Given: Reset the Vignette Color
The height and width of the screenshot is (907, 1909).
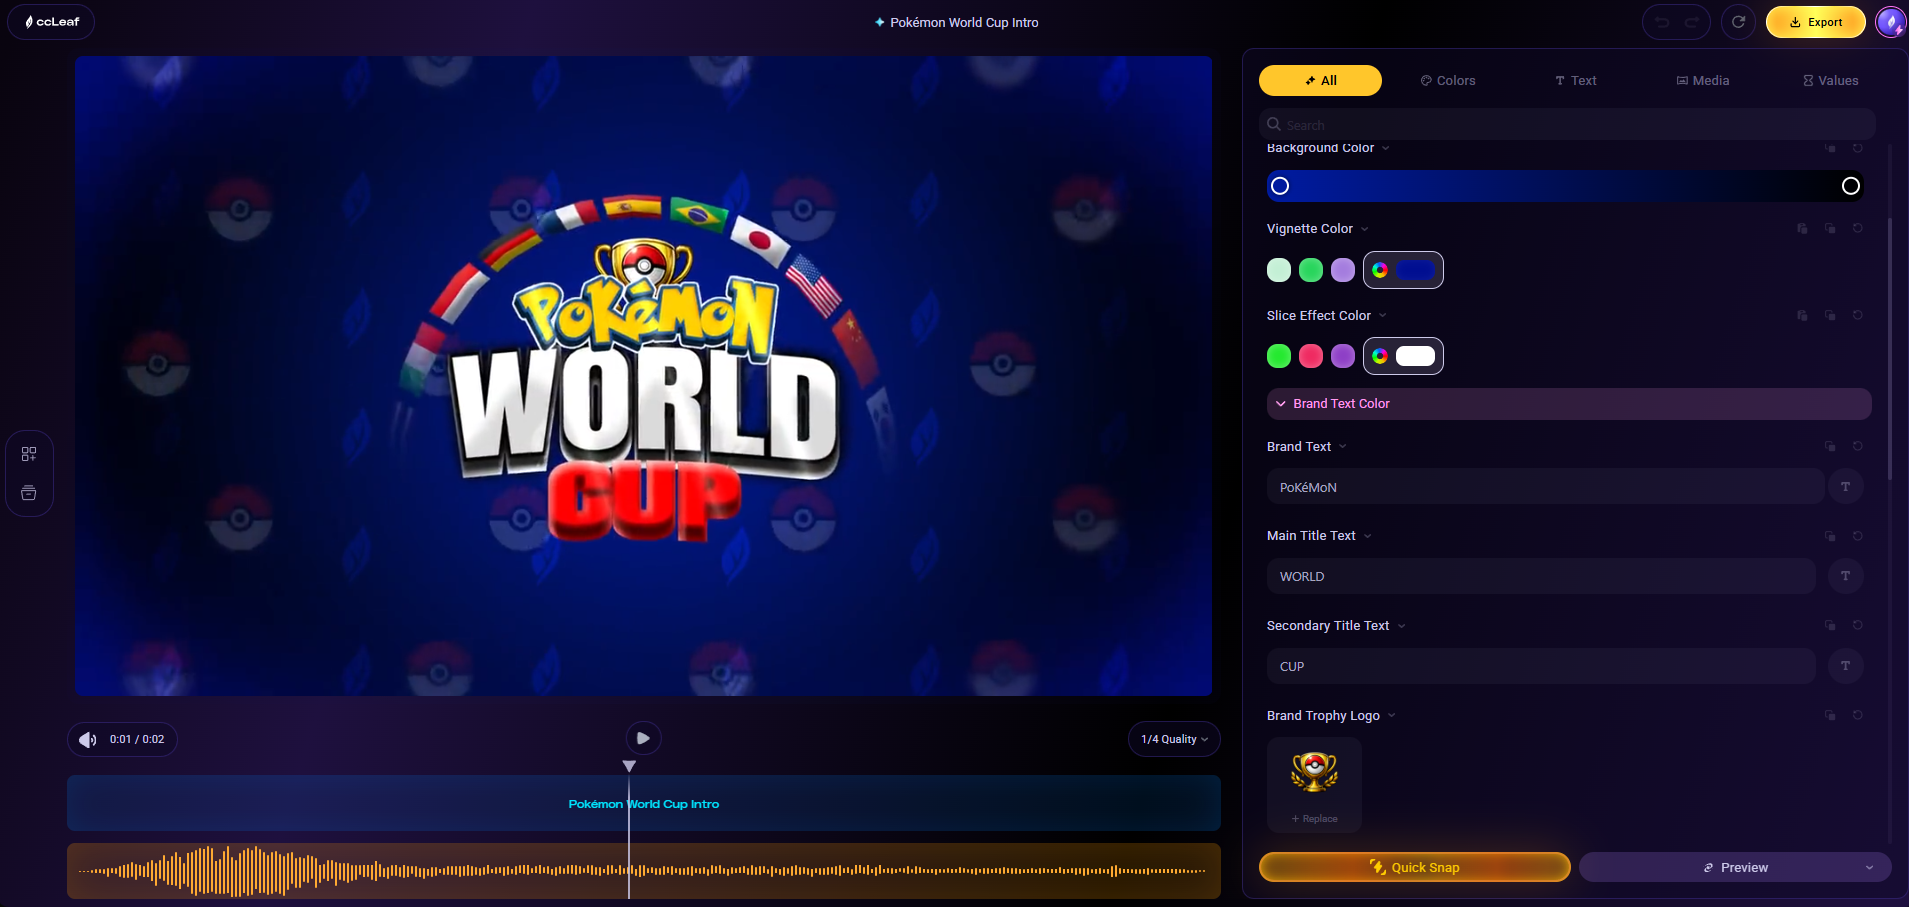Looking at the screenshot, I should 1857,229.
